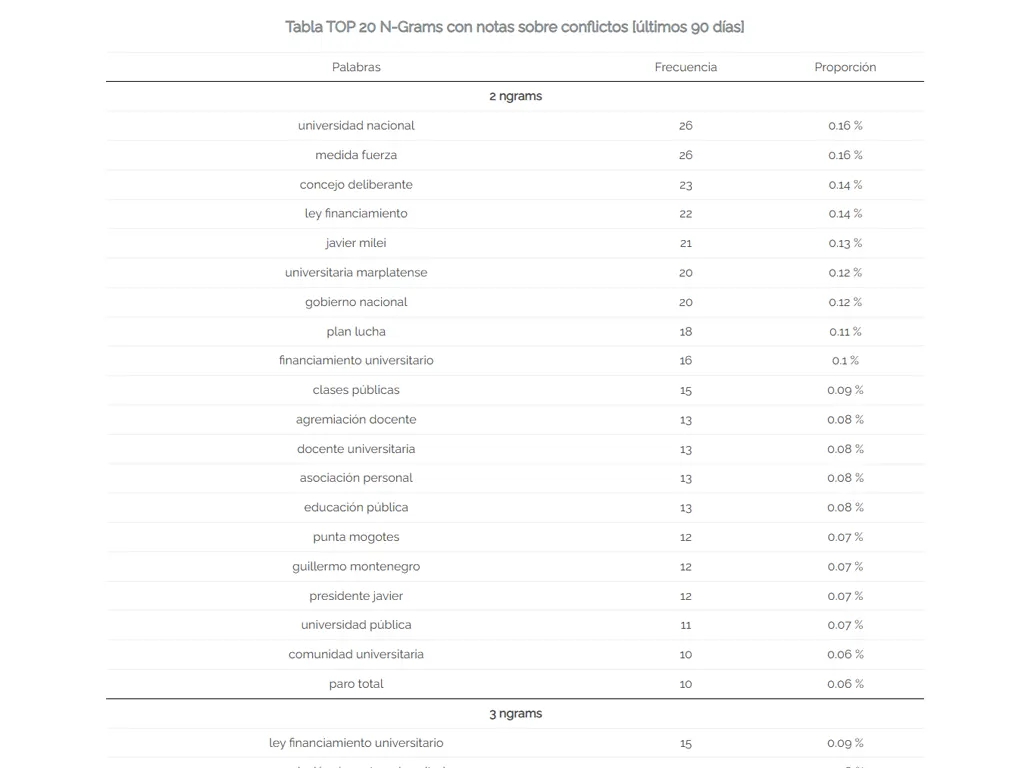Click the 'paro total' cell
Image resolution: width=1024 pixels, height=768 pixels.
coord(356,684)
